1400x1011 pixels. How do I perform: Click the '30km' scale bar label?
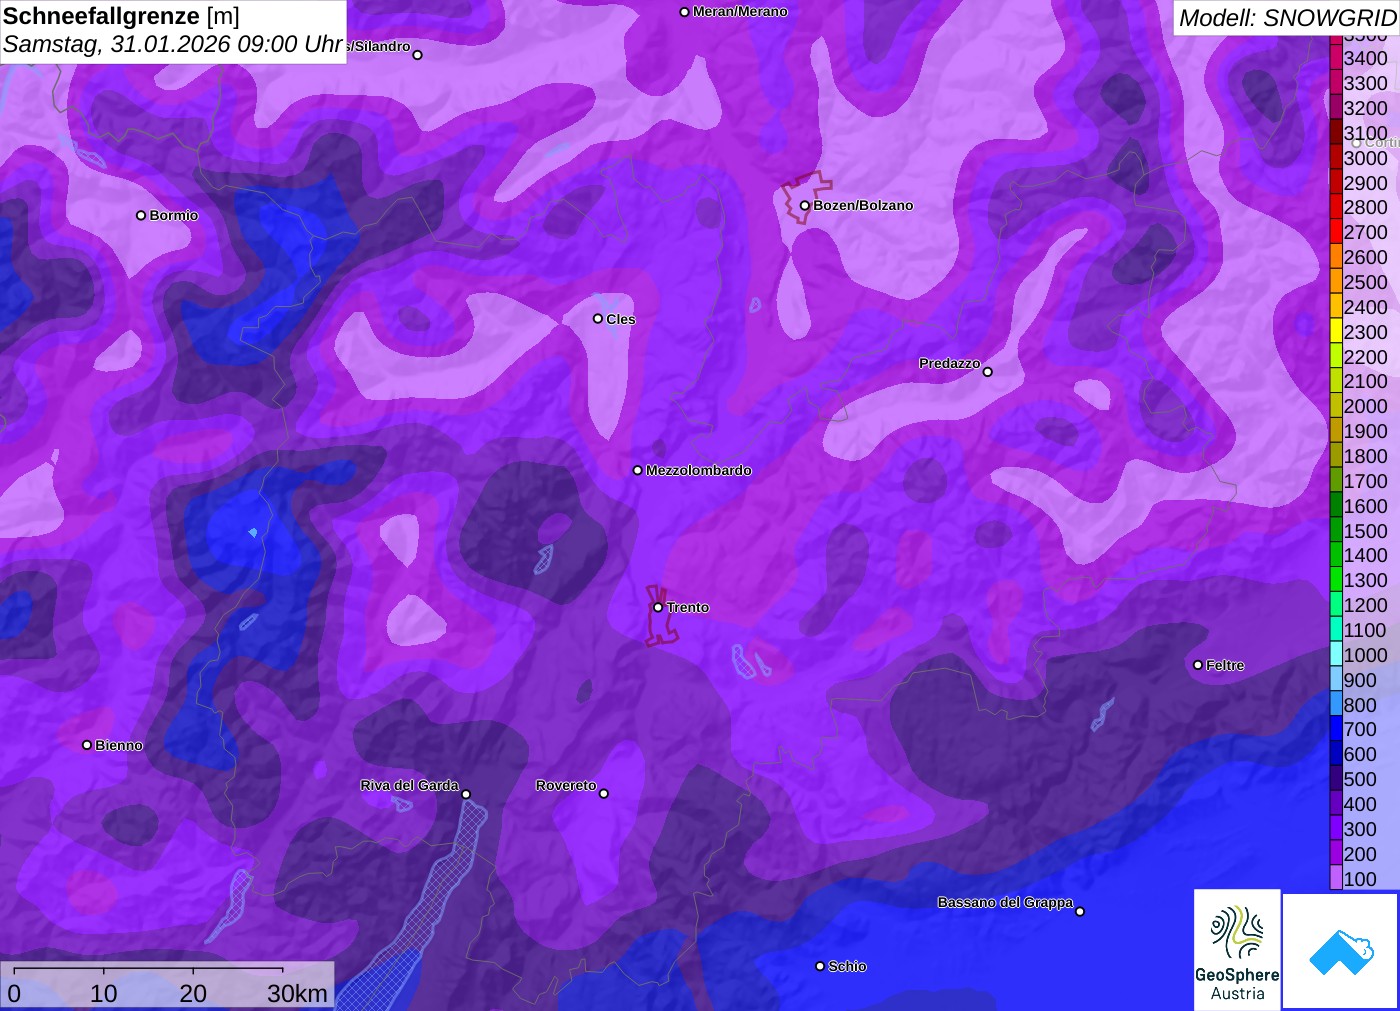[x=298, y=993]
